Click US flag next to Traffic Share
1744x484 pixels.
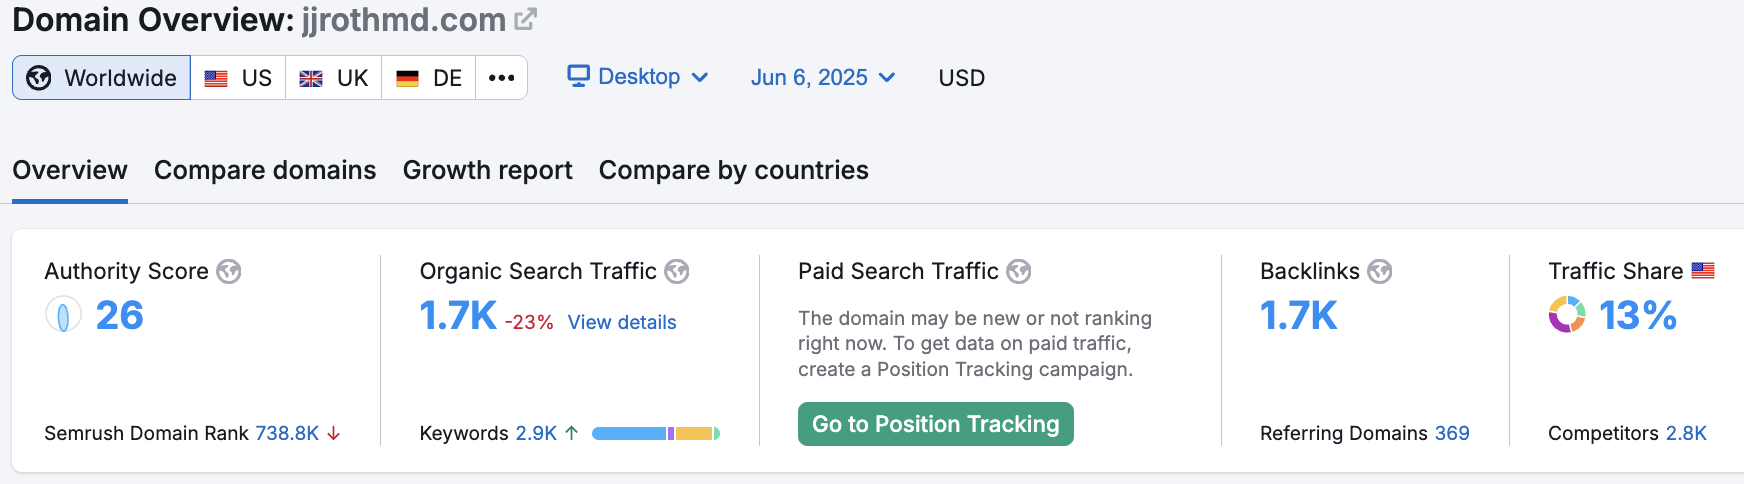pyautogui.click(x=1703, y=270)
